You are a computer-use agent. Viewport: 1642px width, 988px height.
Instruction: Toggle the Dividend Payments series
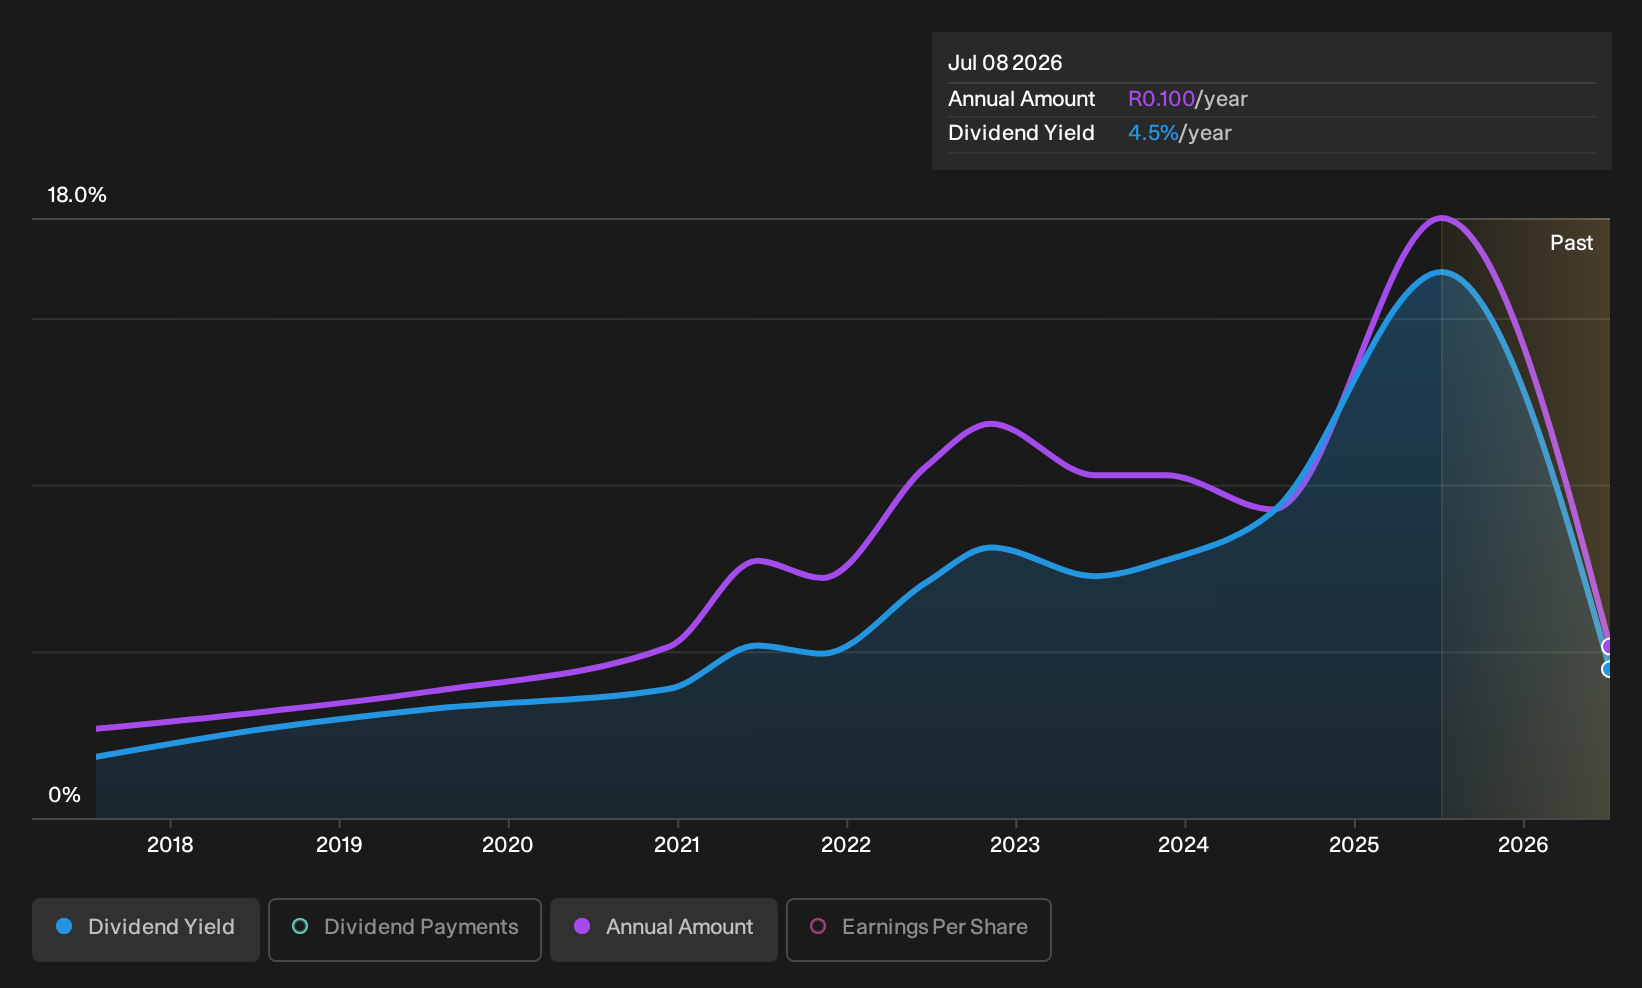405,930
